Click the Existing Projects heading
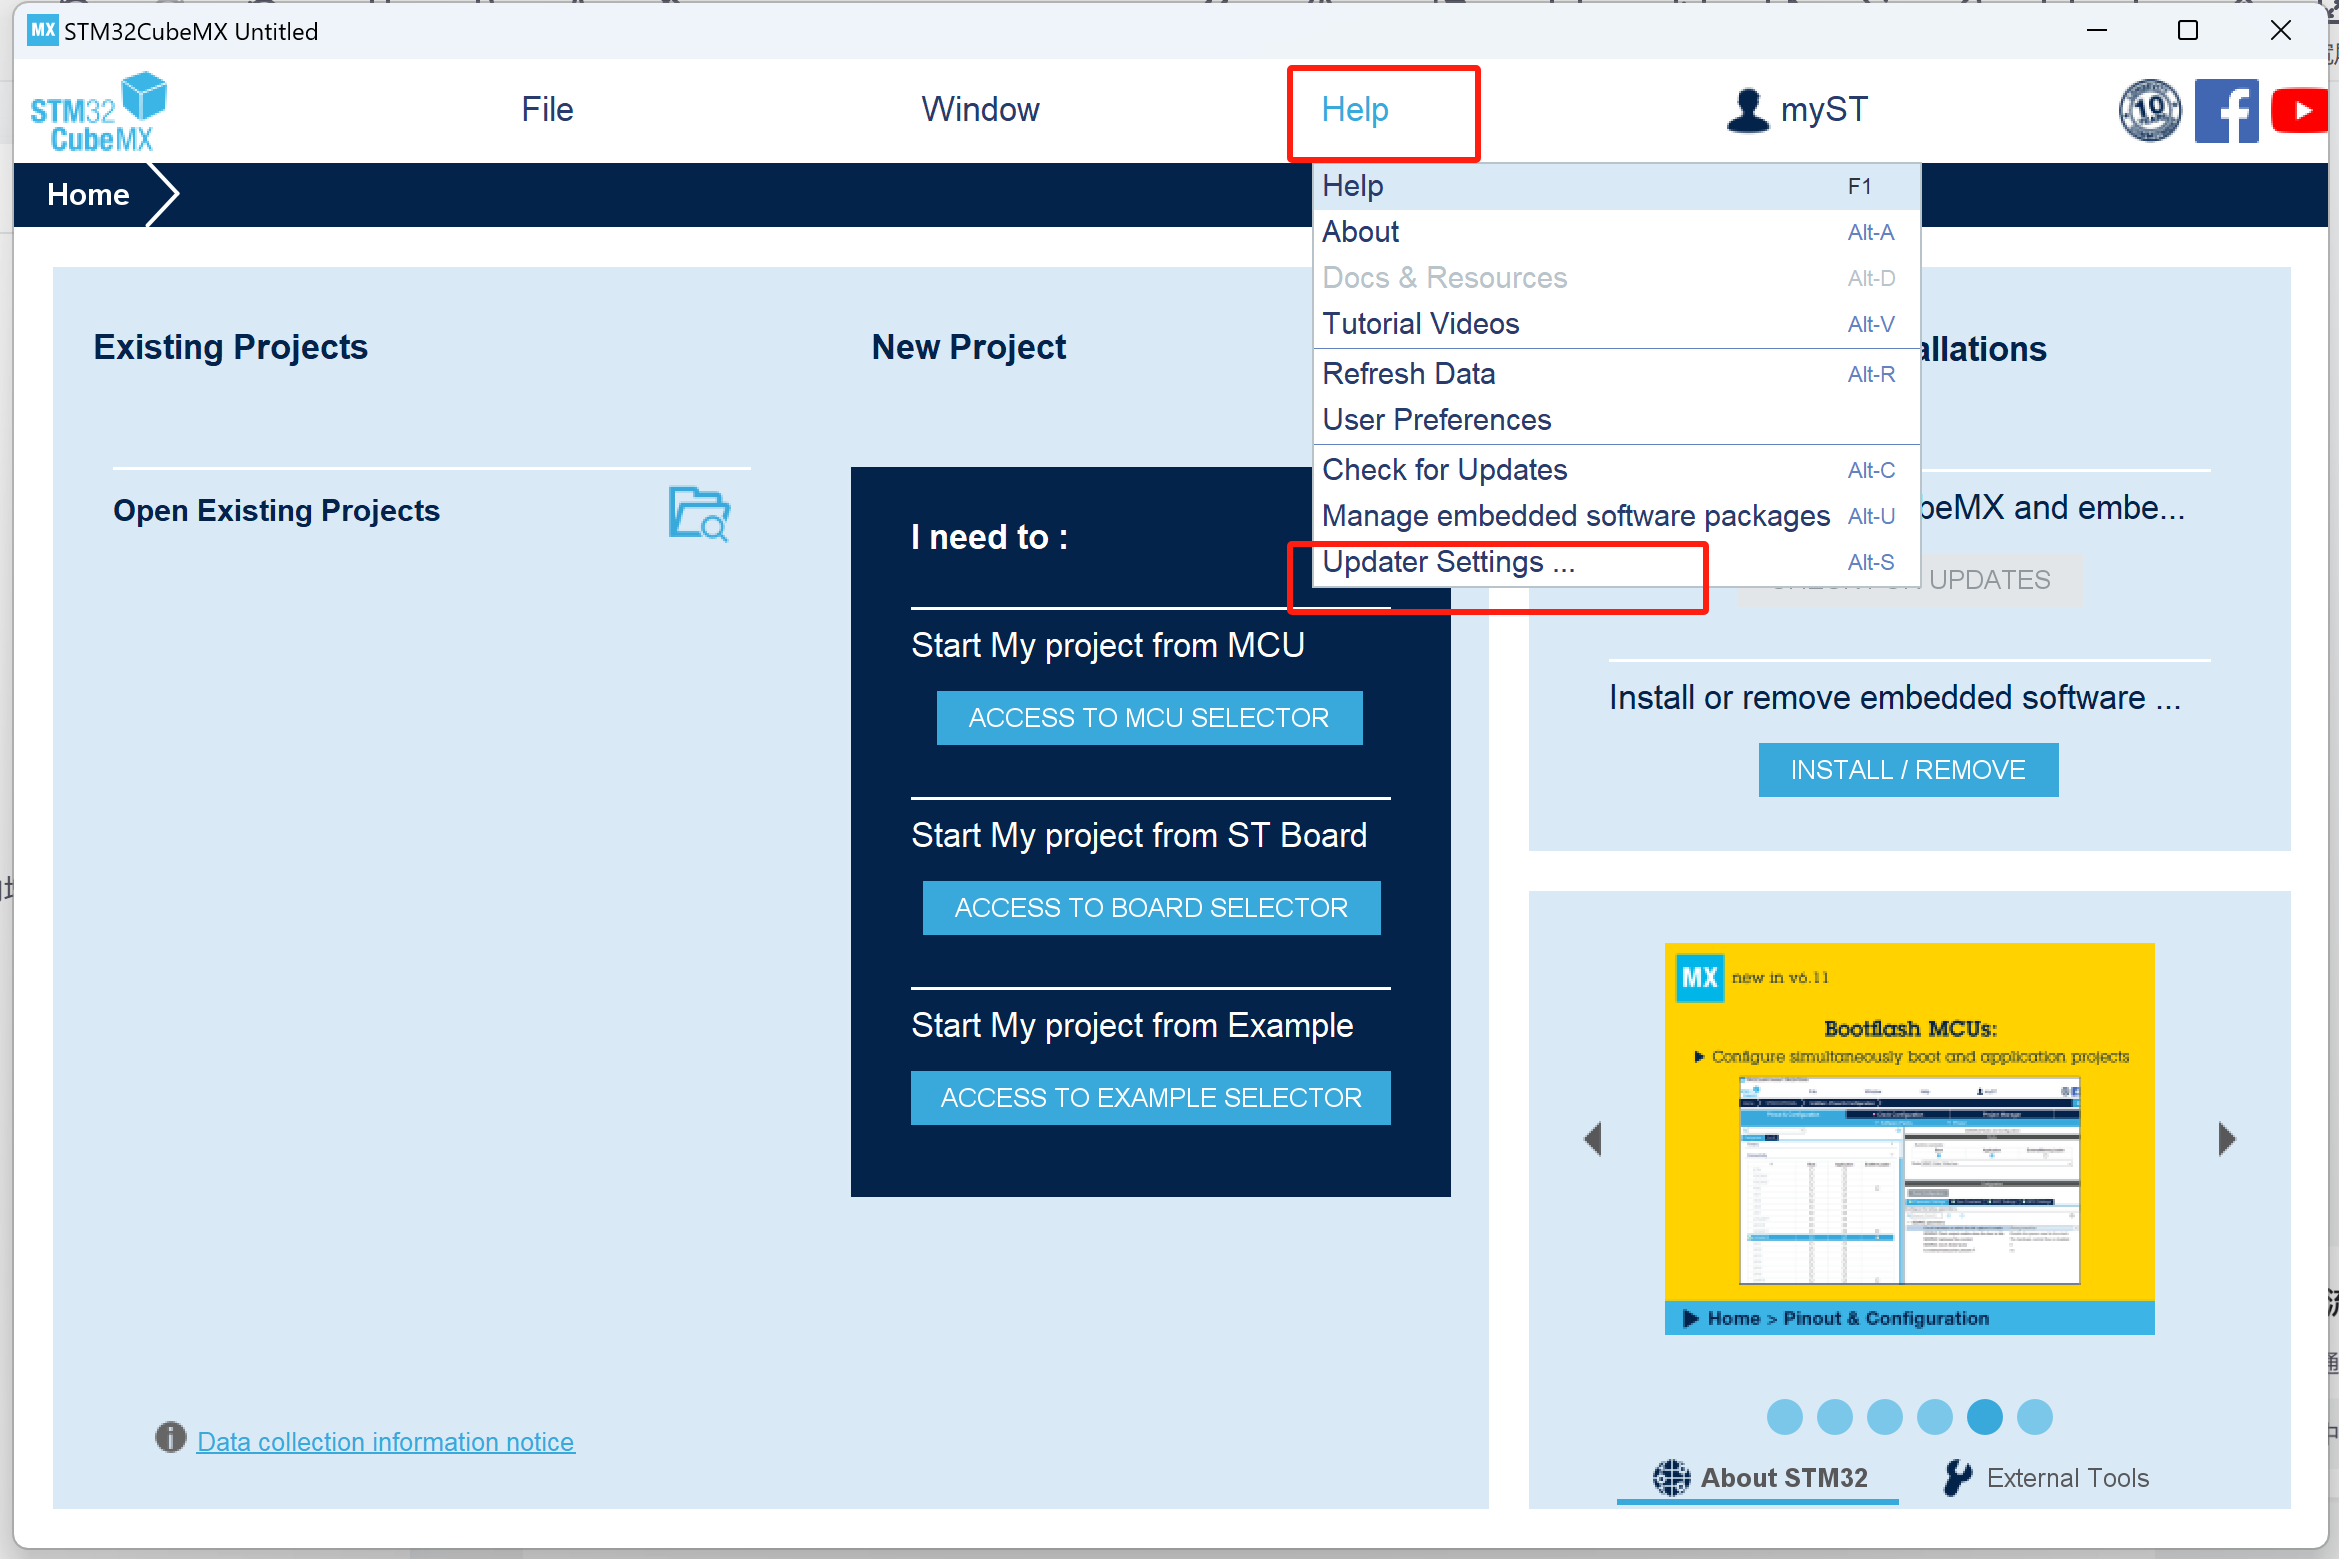Image resolution: width=2339 pixels, height=1559 pixels. [x=230, y=346]
